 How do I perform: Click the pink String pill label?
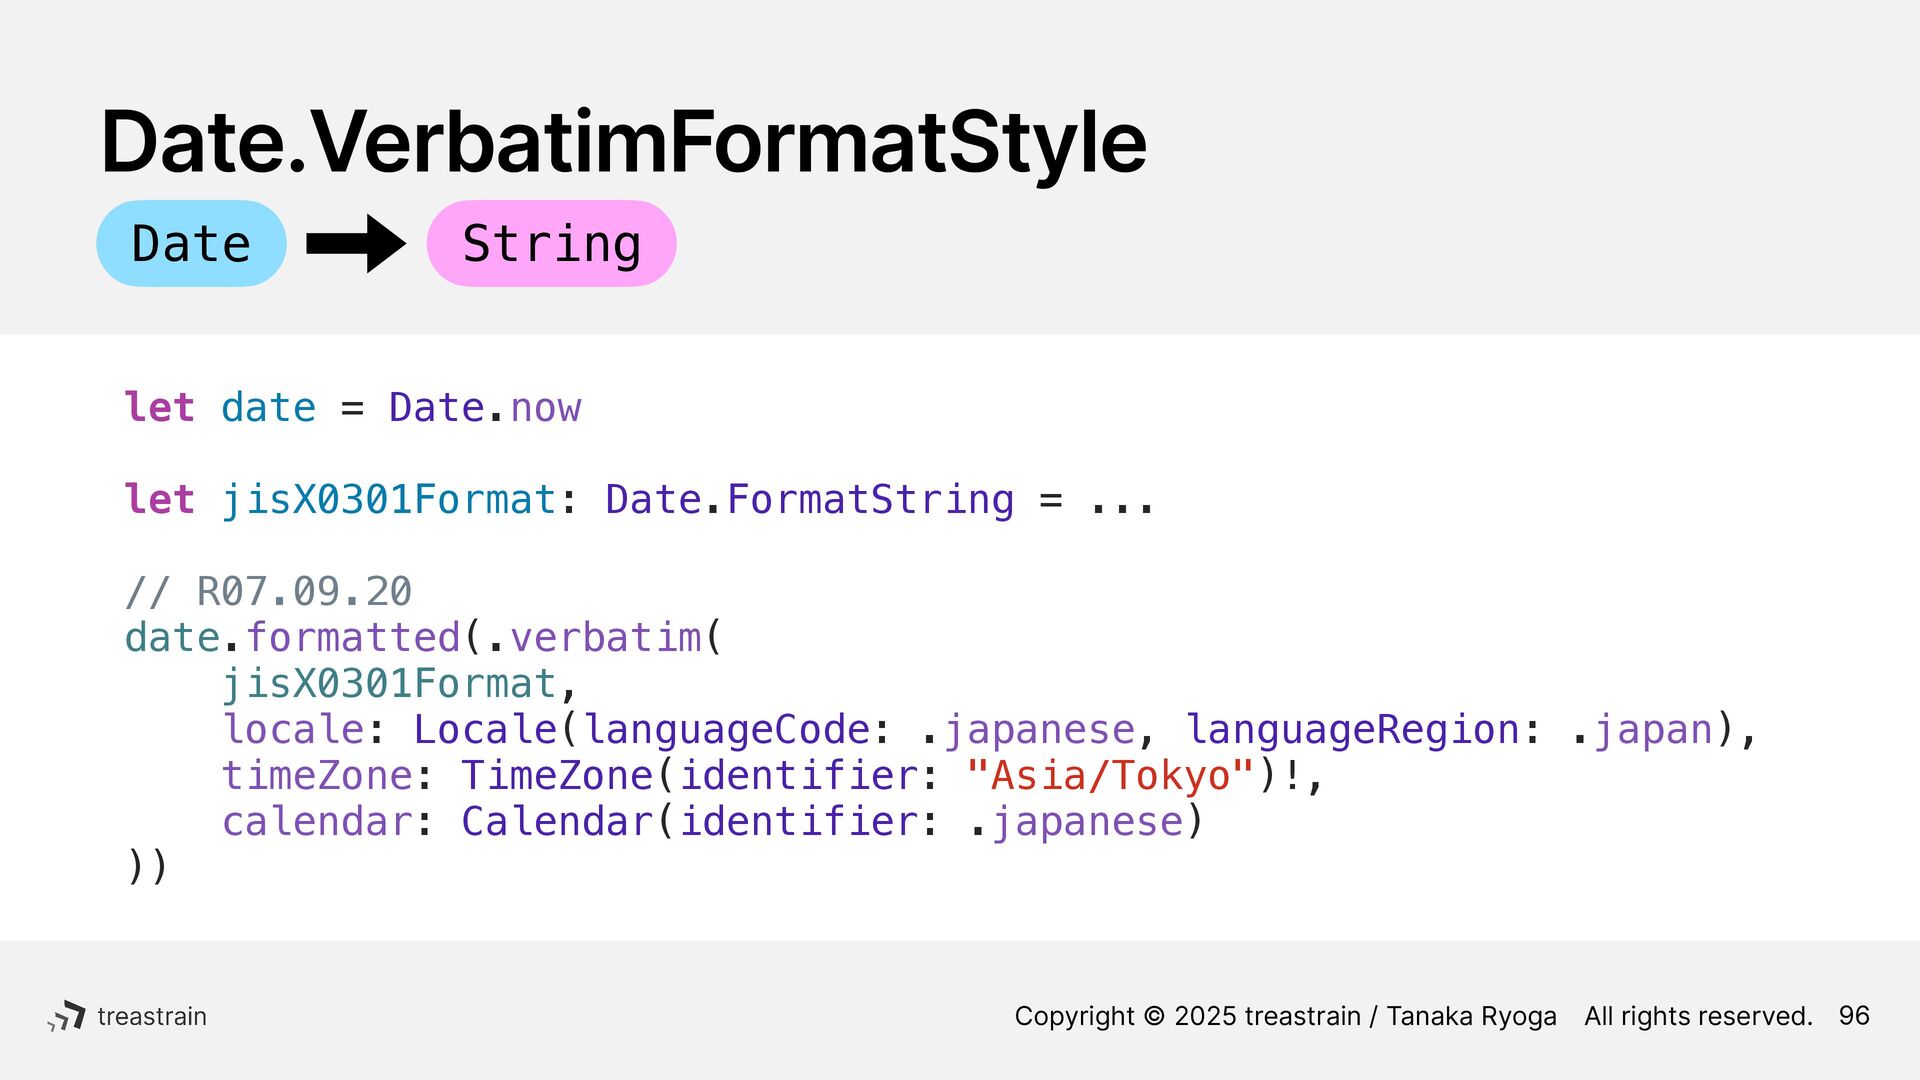tap(551, 244)
